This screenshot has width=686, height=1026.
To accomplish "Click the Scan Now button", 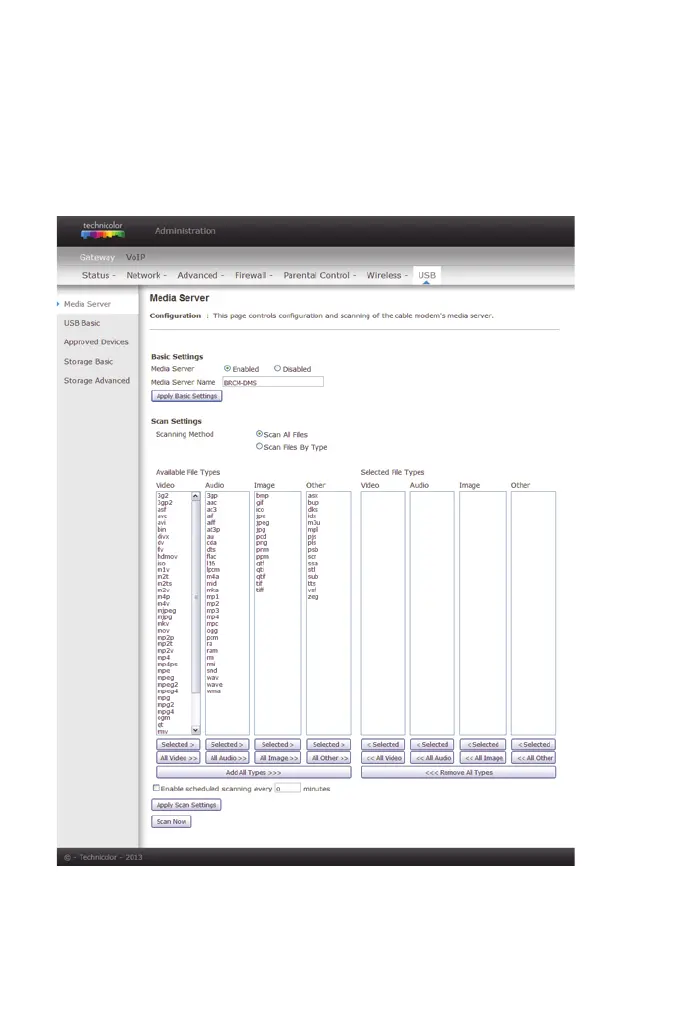I will tap(171, 821).
